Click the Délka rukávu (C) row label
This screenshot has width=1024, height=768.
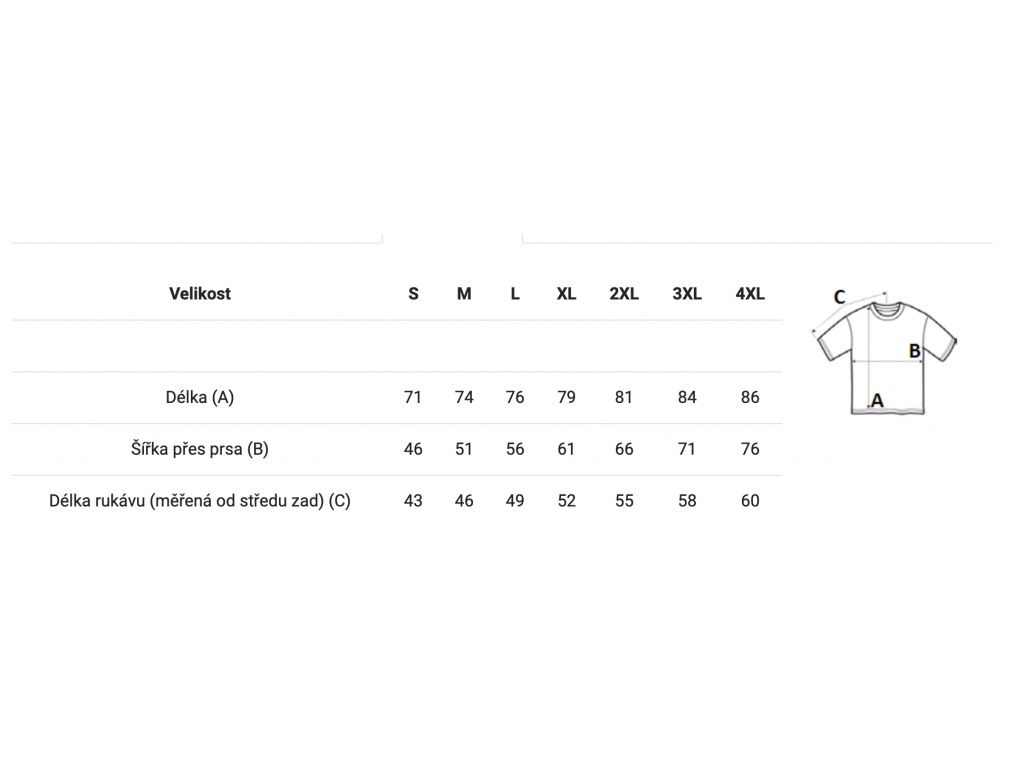[x=200, y=501]
